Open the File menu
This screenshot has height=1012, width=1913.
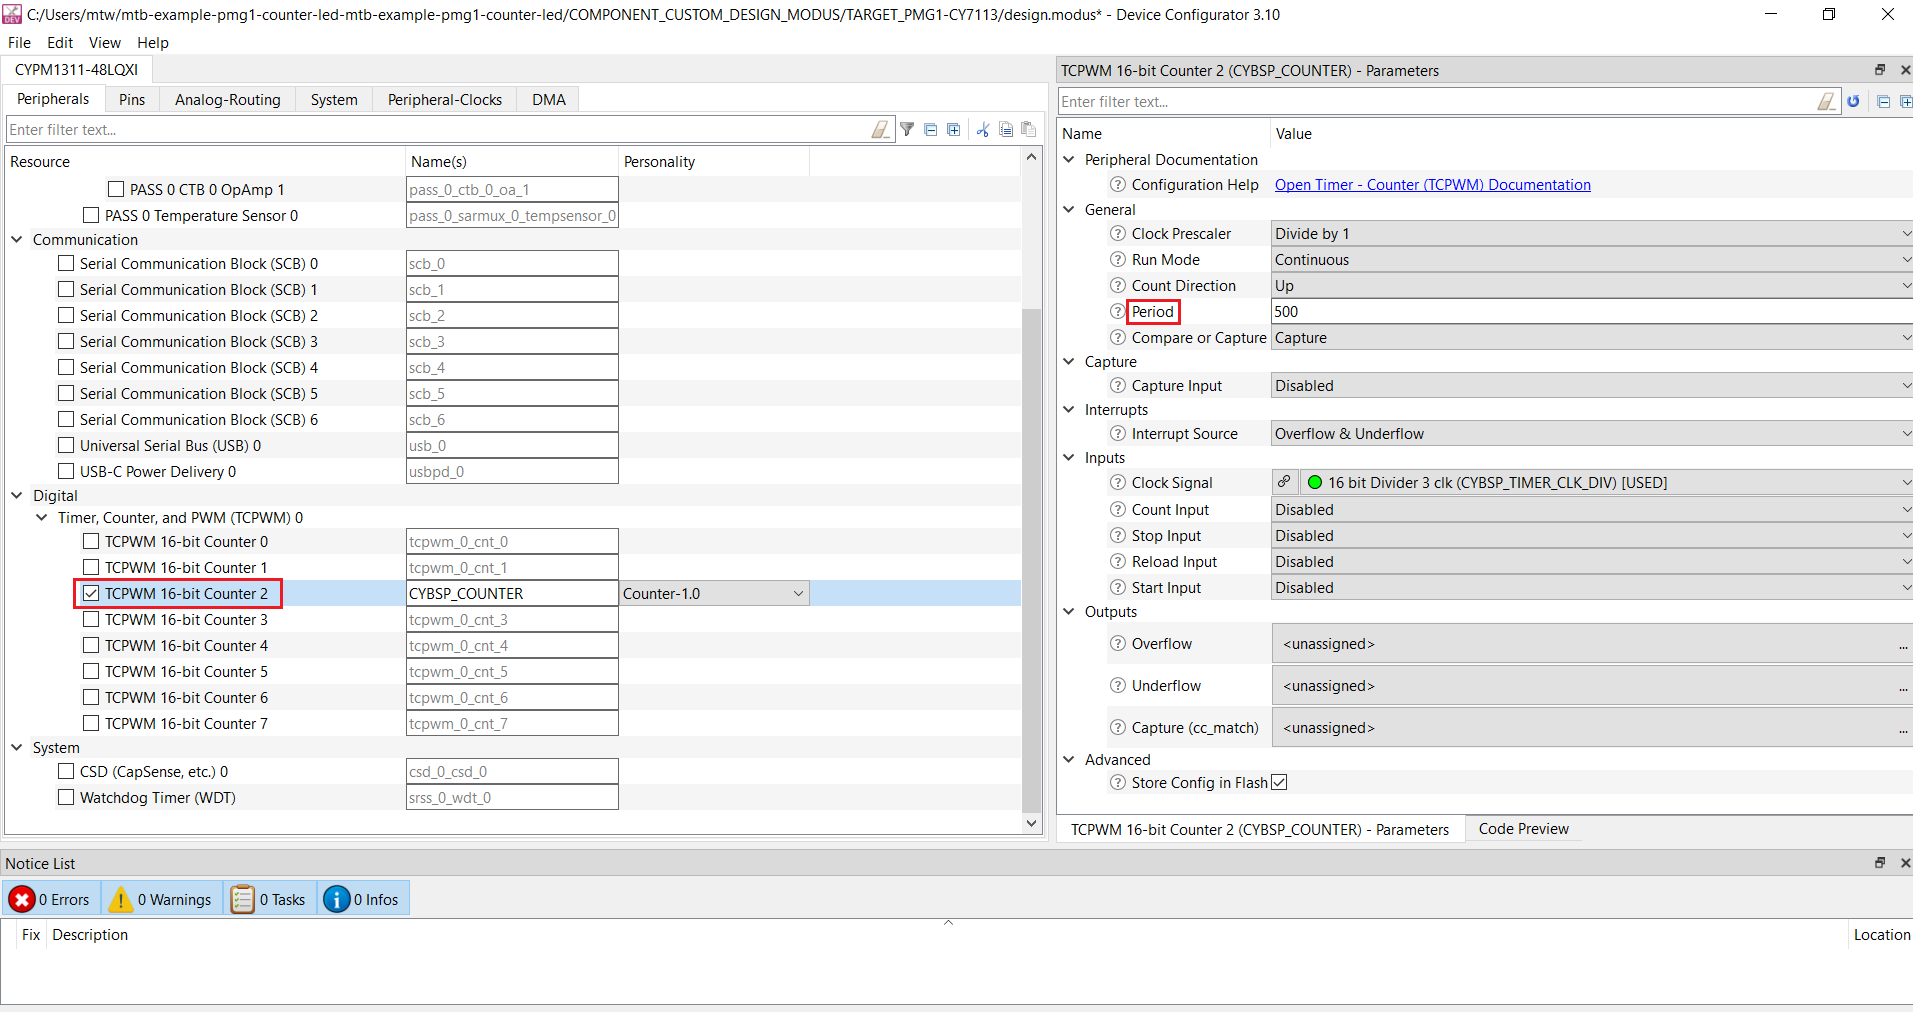coord(19,43)
